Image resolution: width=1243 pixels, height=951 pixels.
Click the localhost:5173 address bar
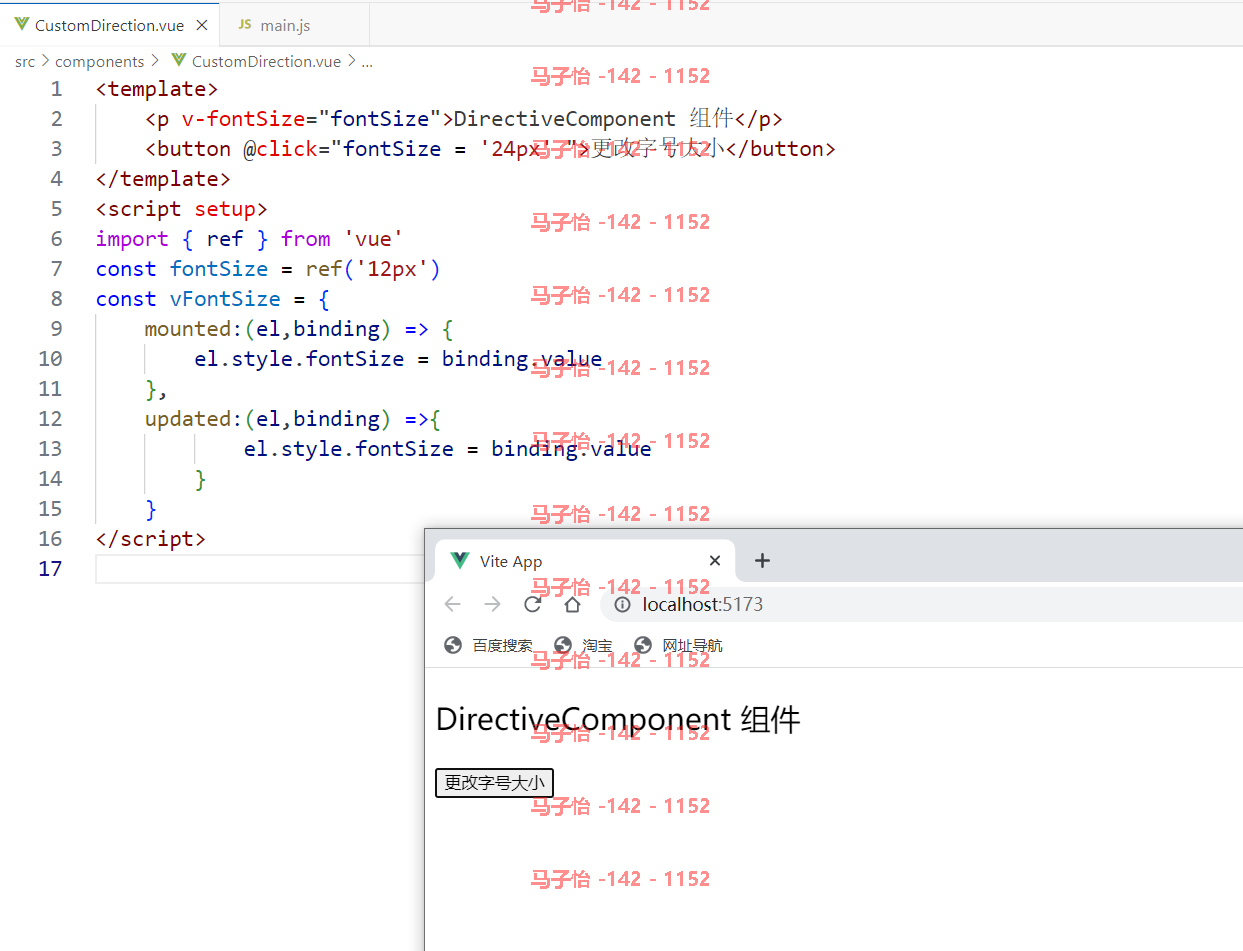(x=922, y=605)
